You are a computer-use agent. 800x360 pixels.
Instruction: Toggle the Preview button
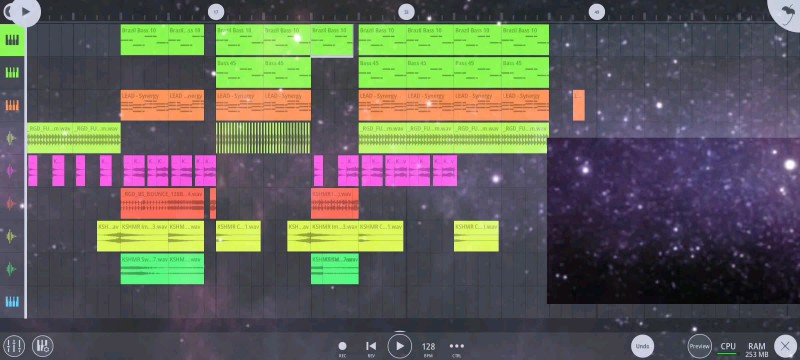point(699,346)
